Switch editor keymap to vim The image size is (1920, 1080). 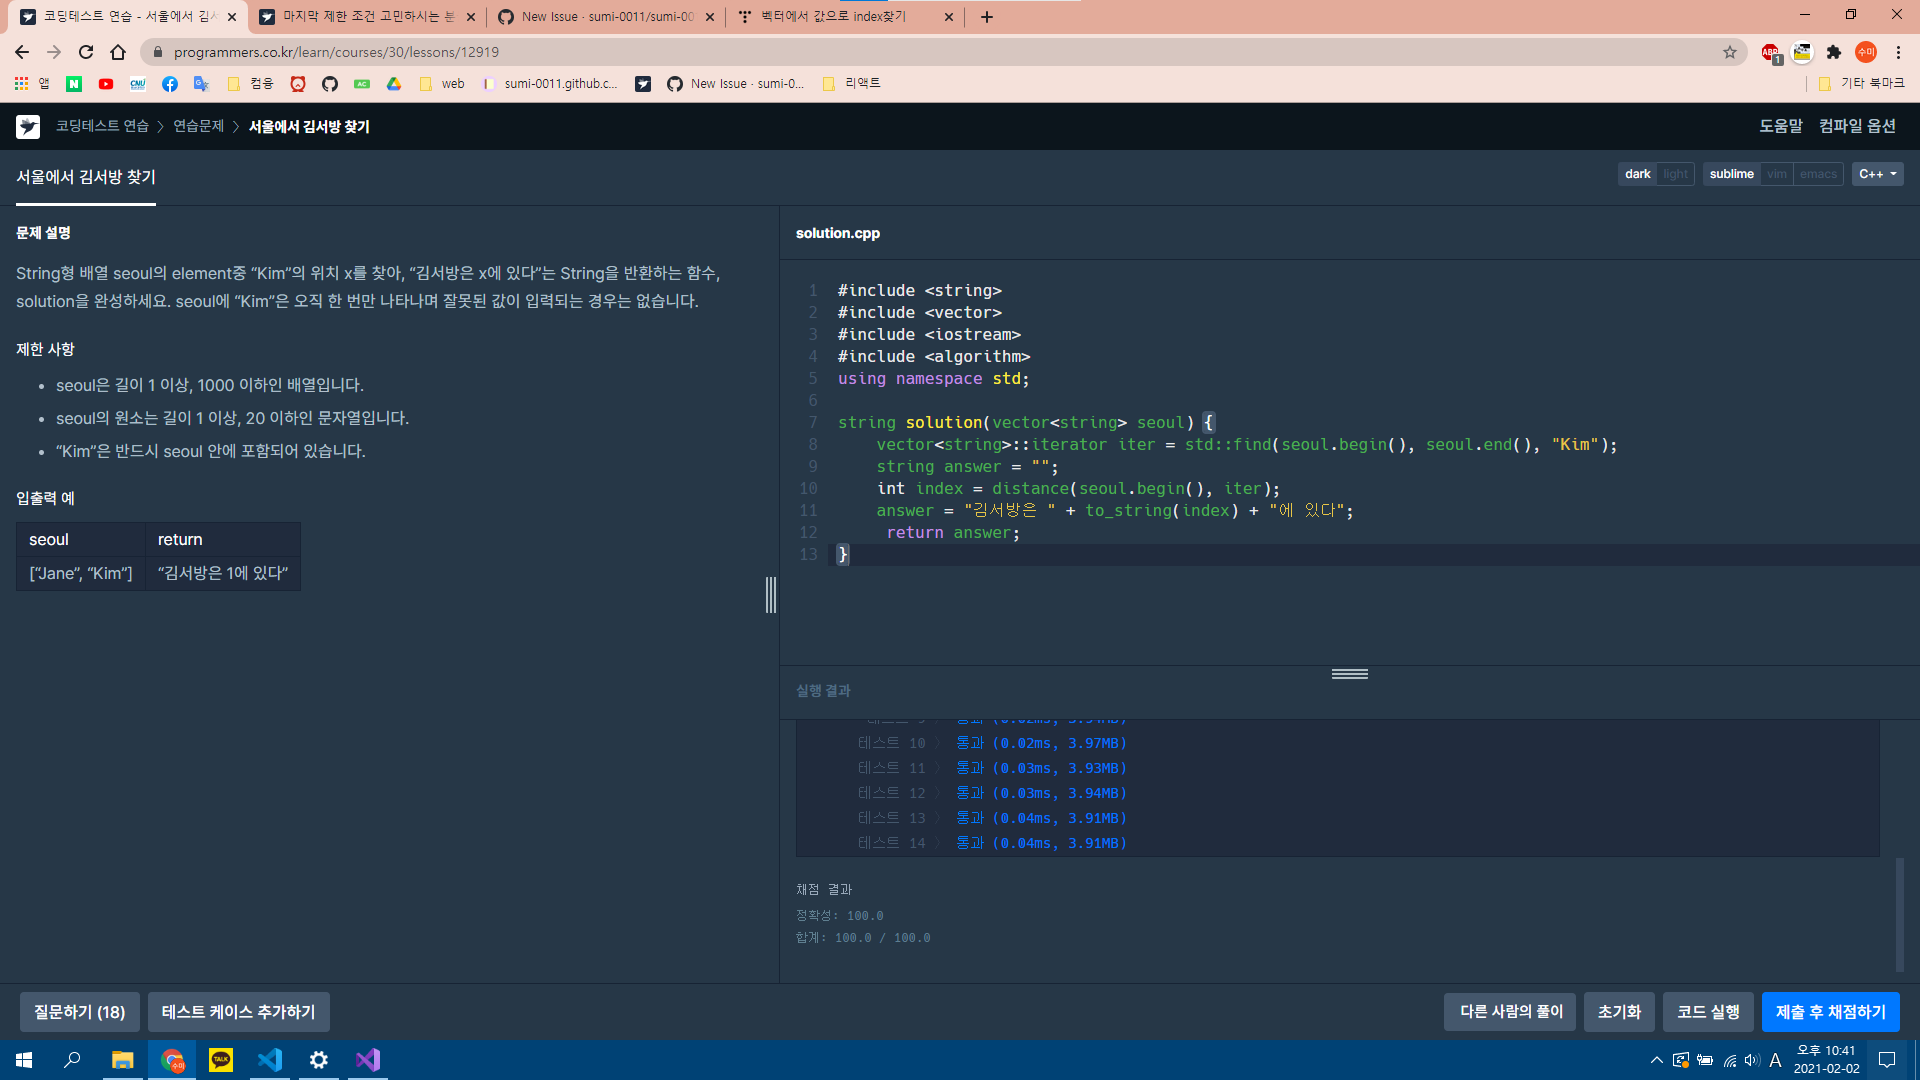click(x=1776, y=174)
